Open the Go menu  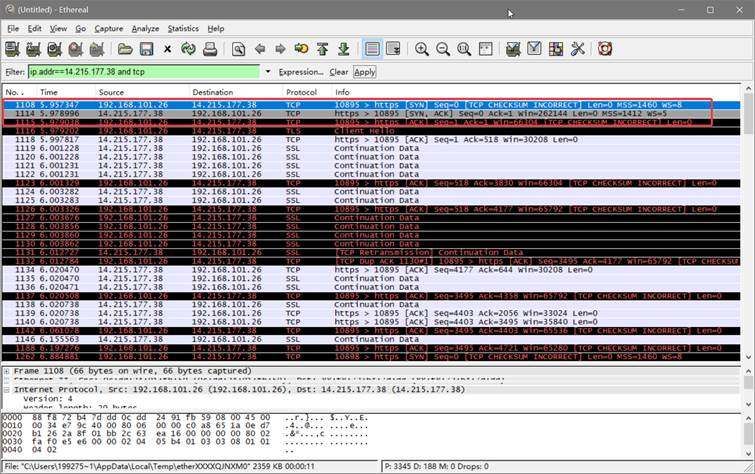coord(80,28)
